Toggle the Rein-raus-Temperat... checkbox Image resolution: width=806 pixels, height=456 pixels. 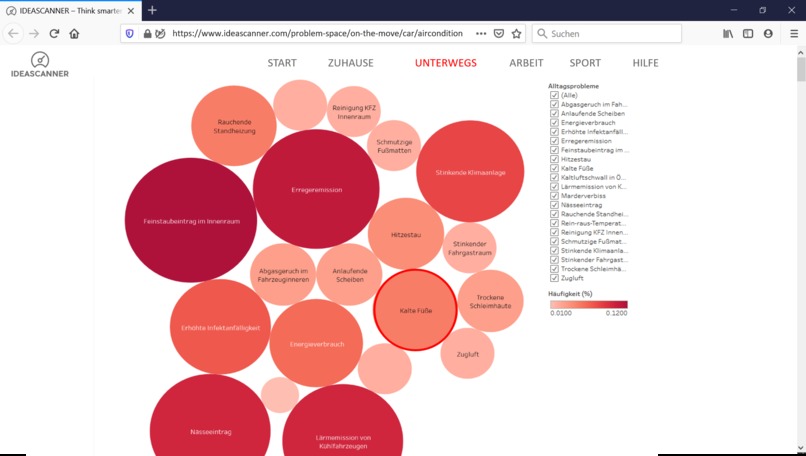554,223
